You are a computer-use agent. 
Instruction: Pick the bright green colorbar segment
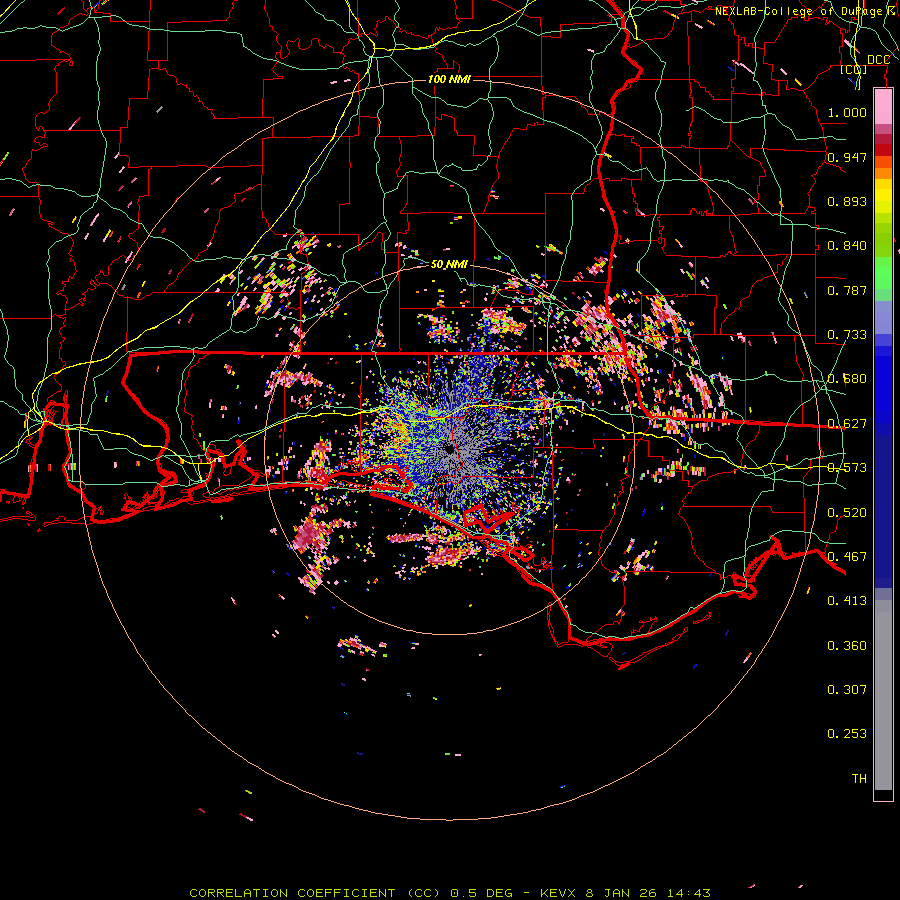click(x=883, y=273)
